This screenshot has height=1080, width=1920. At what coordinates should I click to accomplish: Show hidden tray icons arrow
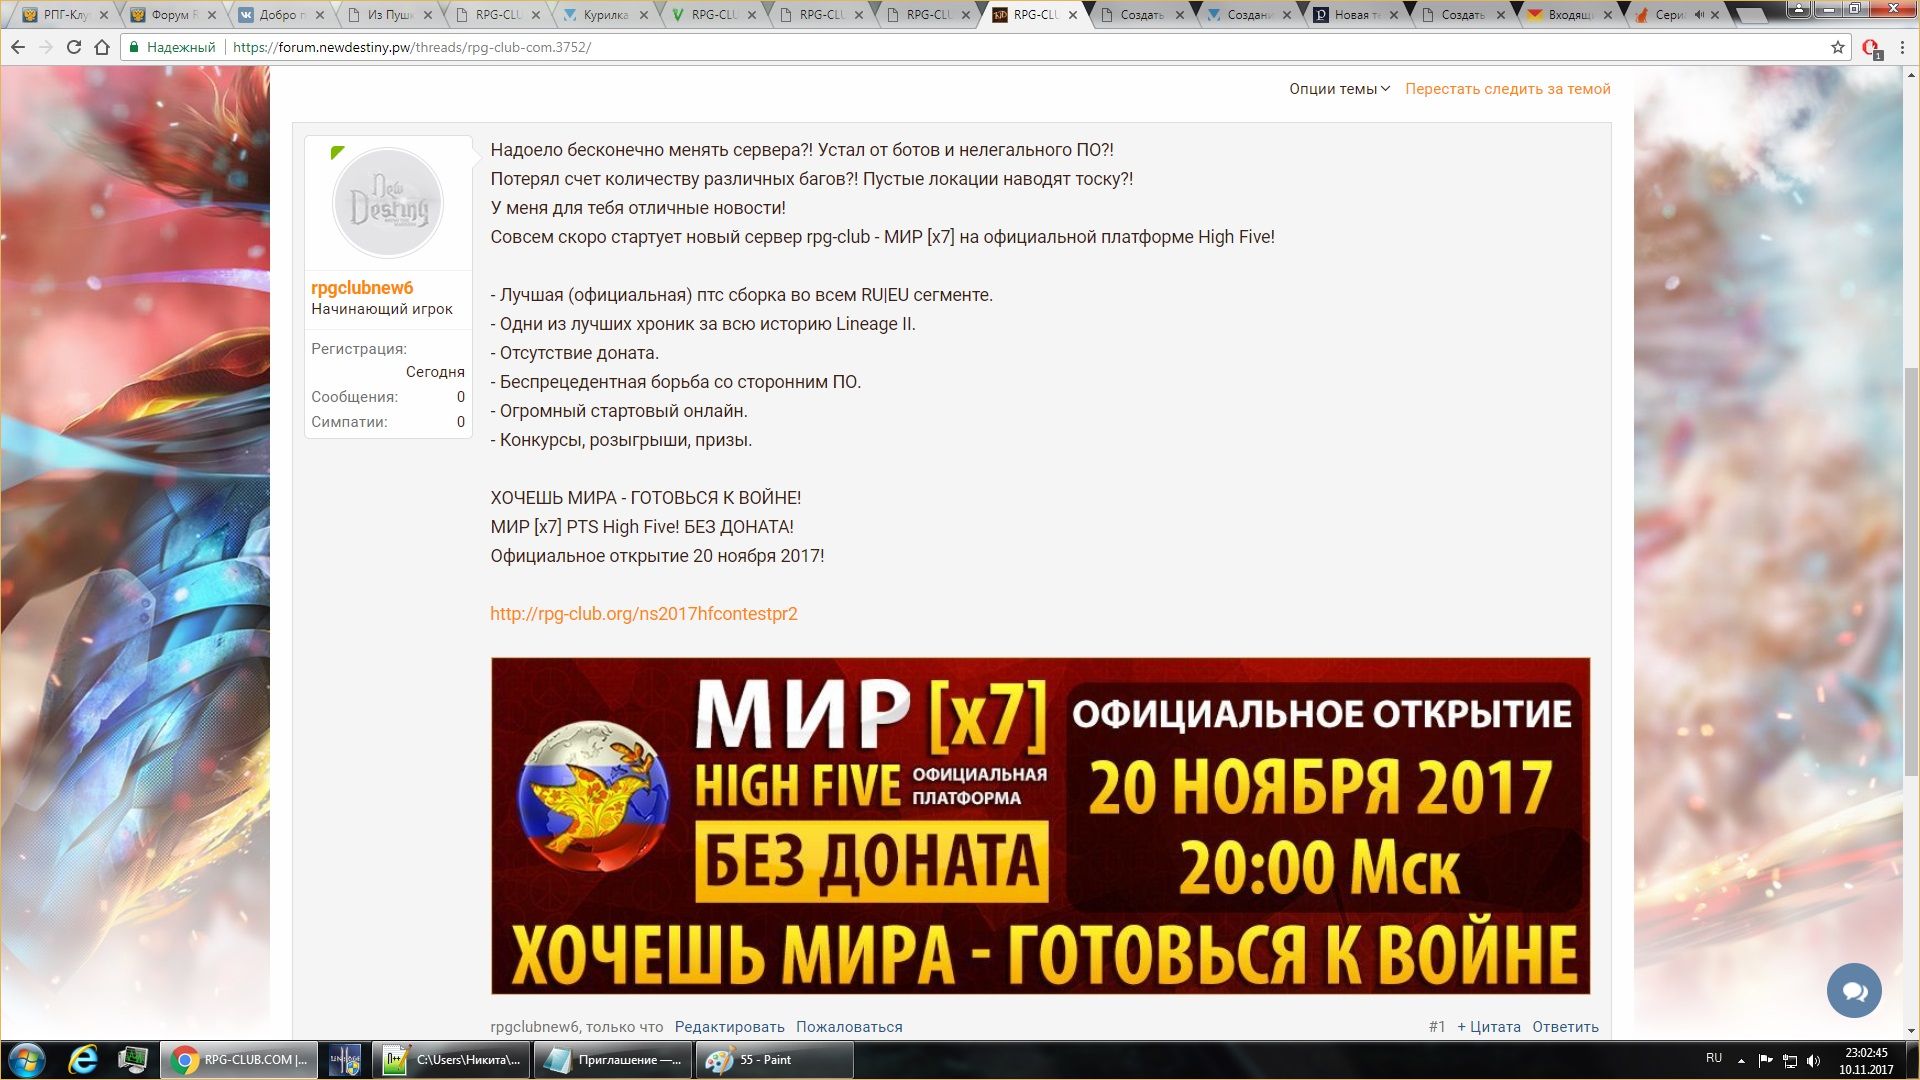(1741, 1060)
